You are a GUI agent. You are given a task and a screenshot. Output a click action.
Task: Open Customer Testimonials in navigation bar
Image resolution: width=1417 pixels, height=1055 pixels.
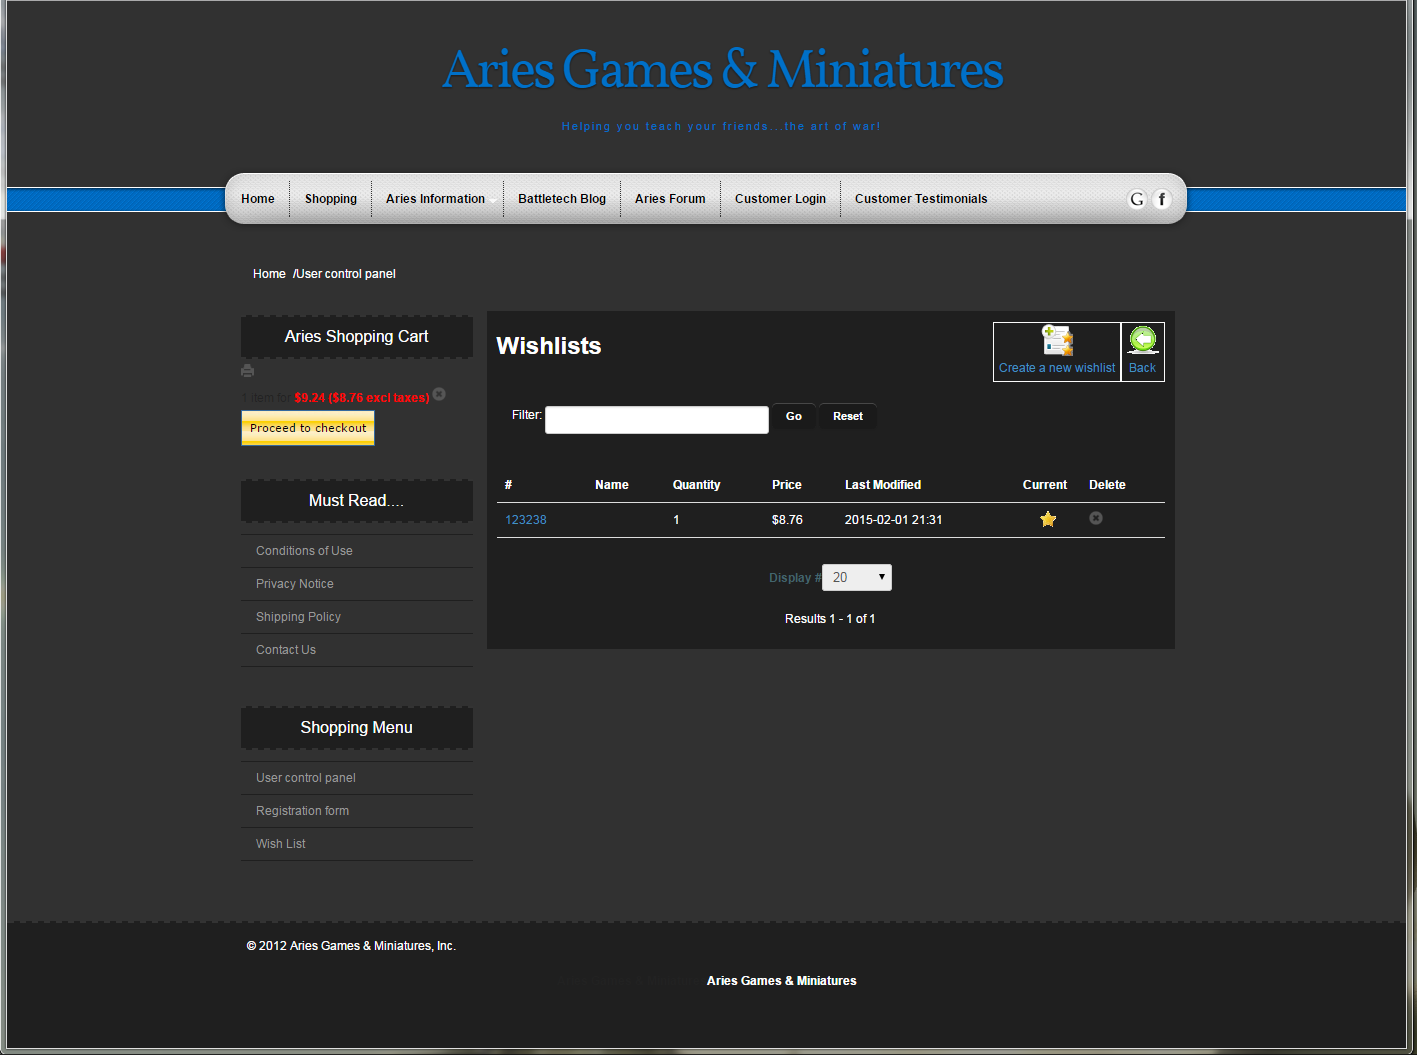[x=921, y=199]
